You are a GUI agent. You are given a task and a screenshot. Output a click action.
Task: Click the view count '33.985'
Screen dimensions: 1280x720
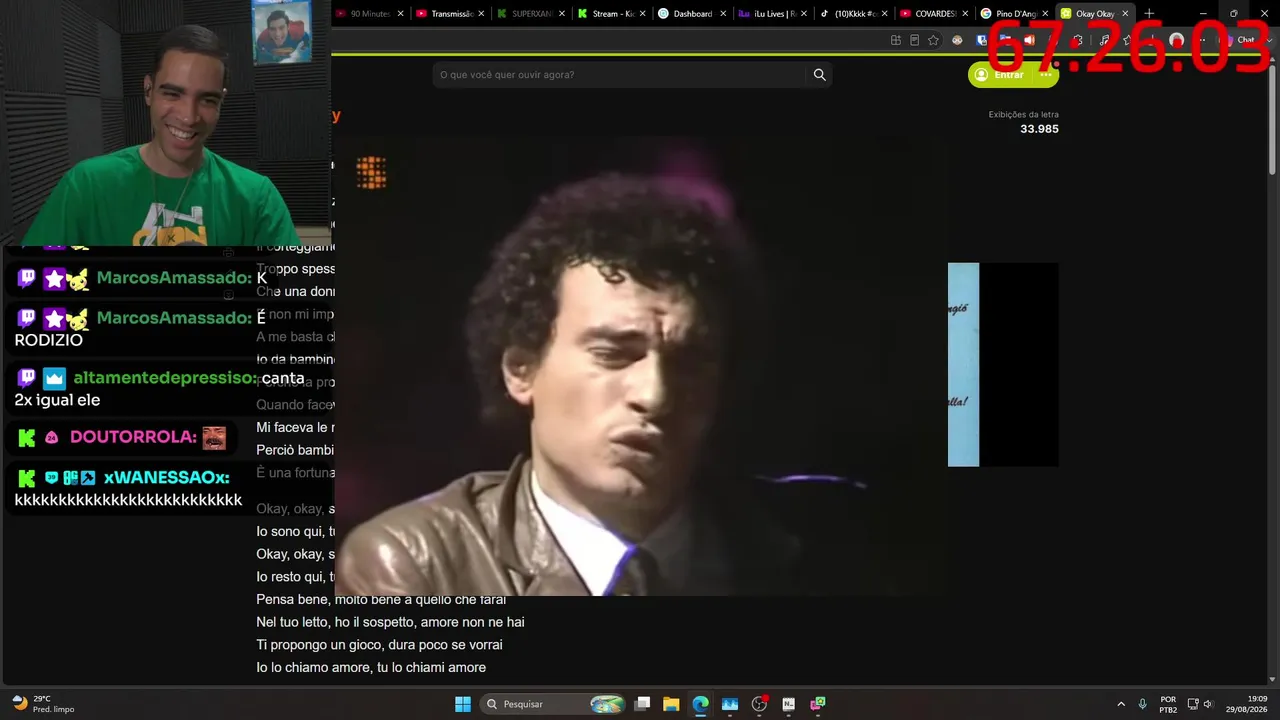pyautogui.click(x=1039, y=129)
